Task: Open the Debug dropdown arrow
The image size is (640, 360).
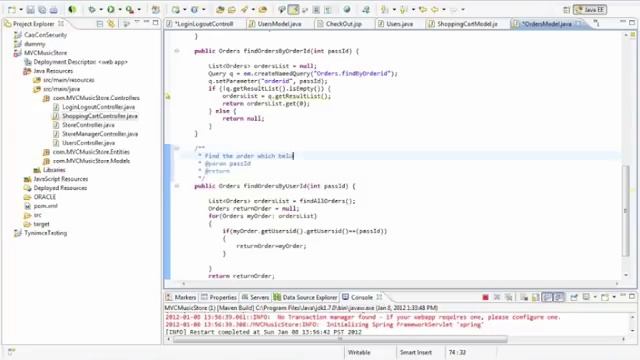Action: (x=101, y=9)
